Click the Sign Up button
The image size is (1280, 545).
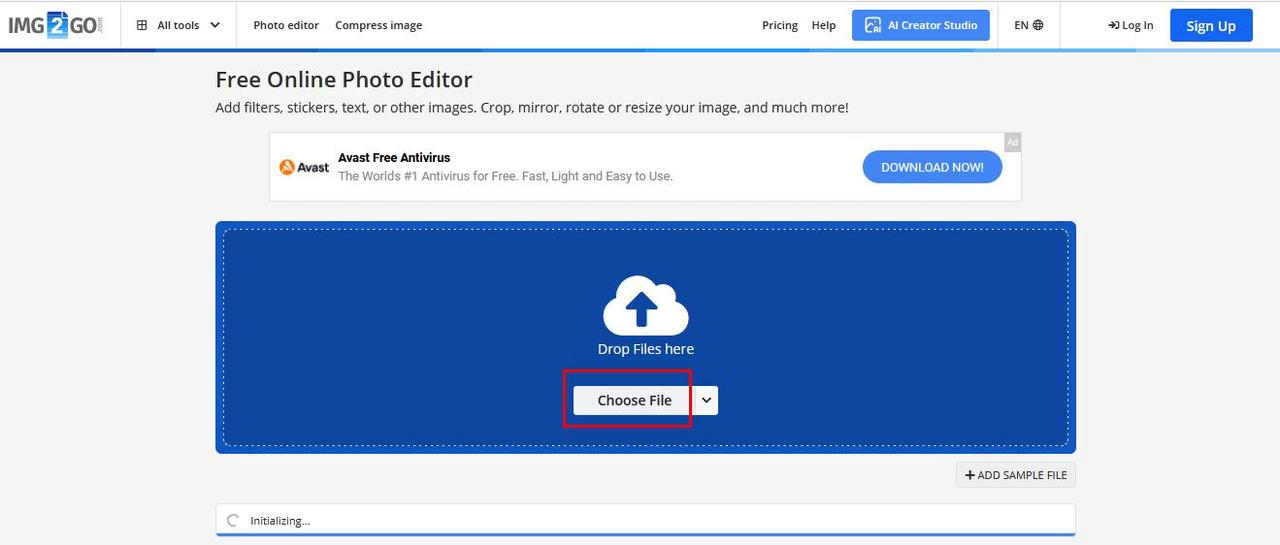(x=1211, y=26)
